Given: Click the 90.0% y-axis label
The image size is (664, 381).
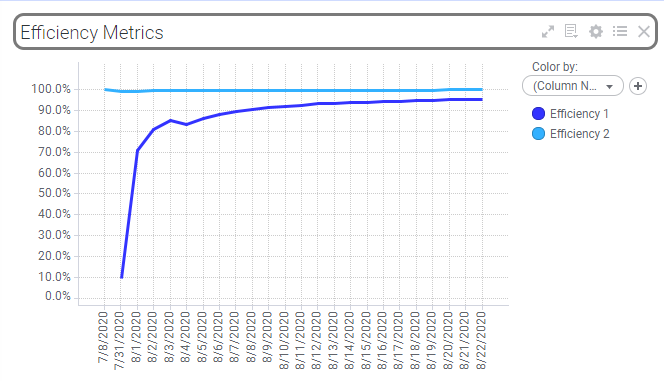Looking at the screenshot, I should 54,110.
